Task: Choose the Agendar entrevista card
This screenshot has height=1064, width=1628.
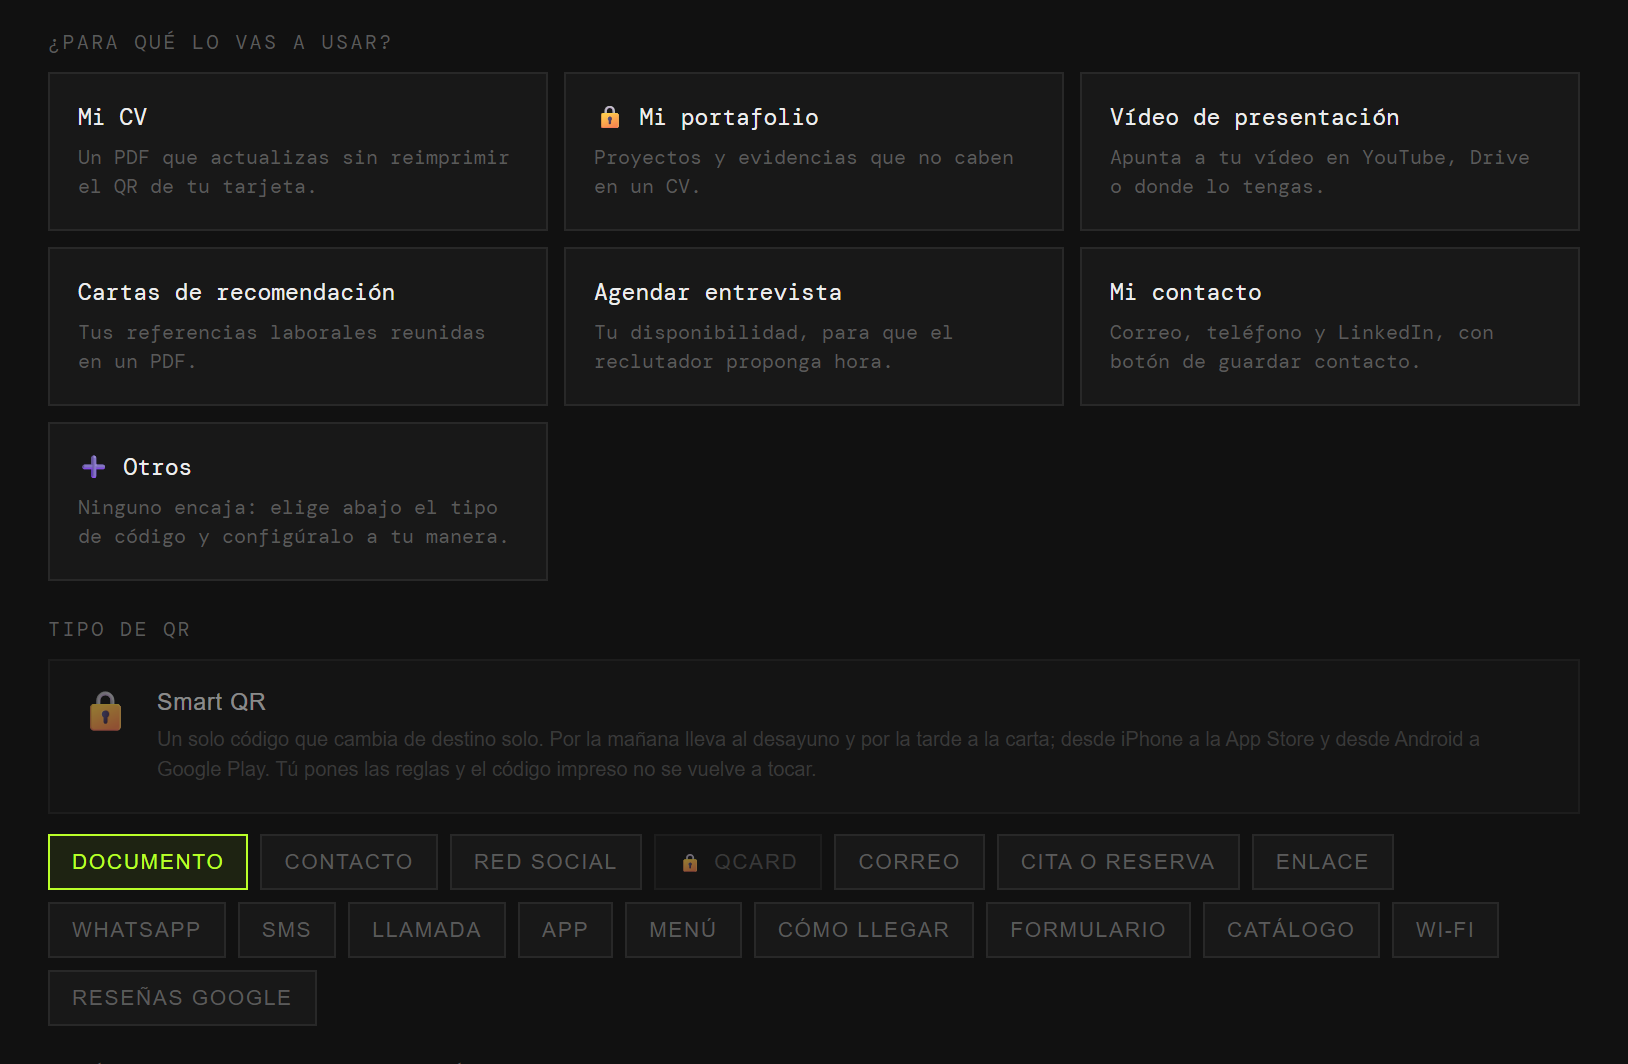Action: 814,326
